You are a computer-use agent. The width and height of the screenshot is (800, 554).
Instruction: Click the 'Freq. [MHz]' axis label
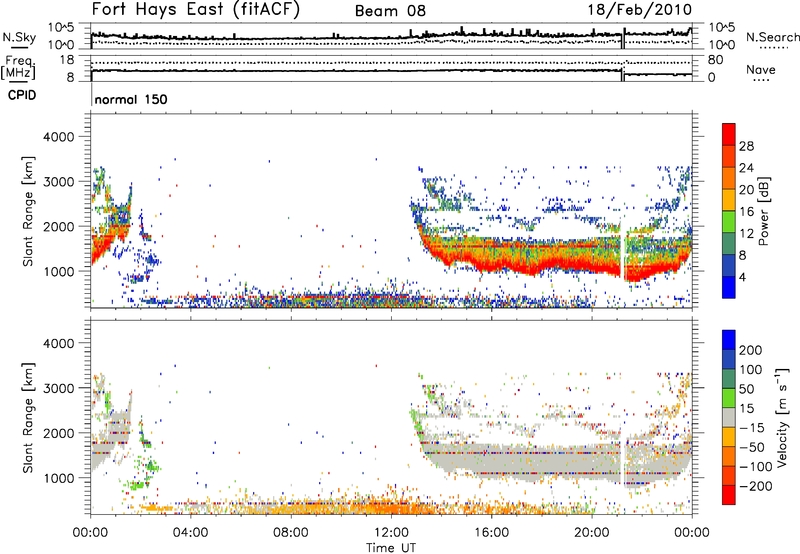click(18, 68)
